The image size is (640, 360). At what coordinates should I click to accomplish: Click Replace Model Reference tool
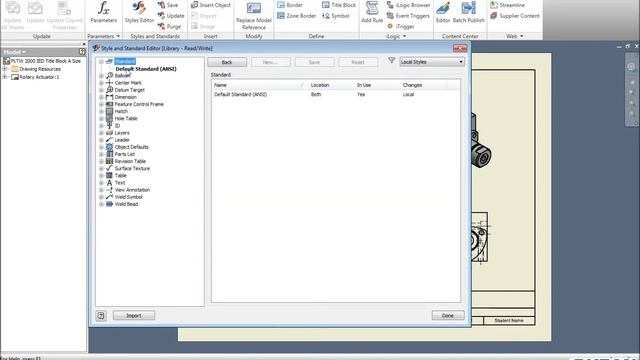tap(253, 16)
